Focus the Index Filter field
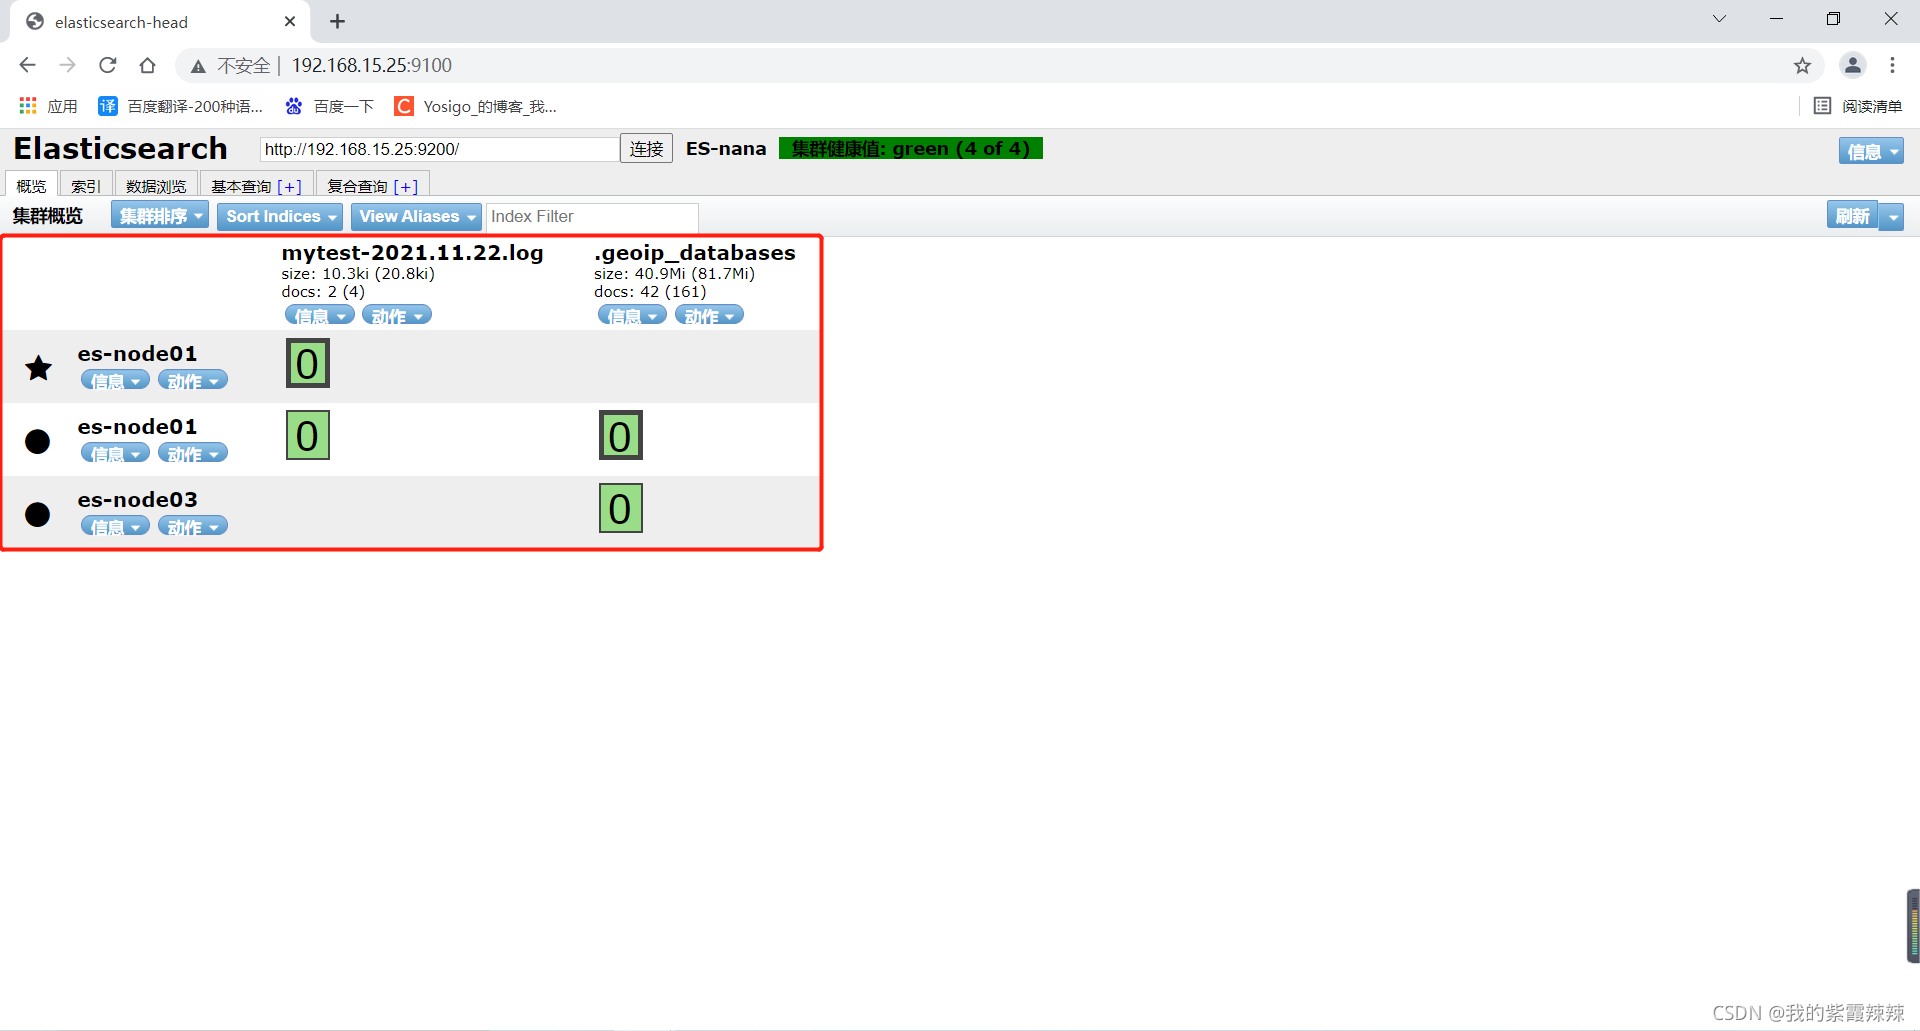This screenshot has width=1920, height=1031. coord(592,216)
